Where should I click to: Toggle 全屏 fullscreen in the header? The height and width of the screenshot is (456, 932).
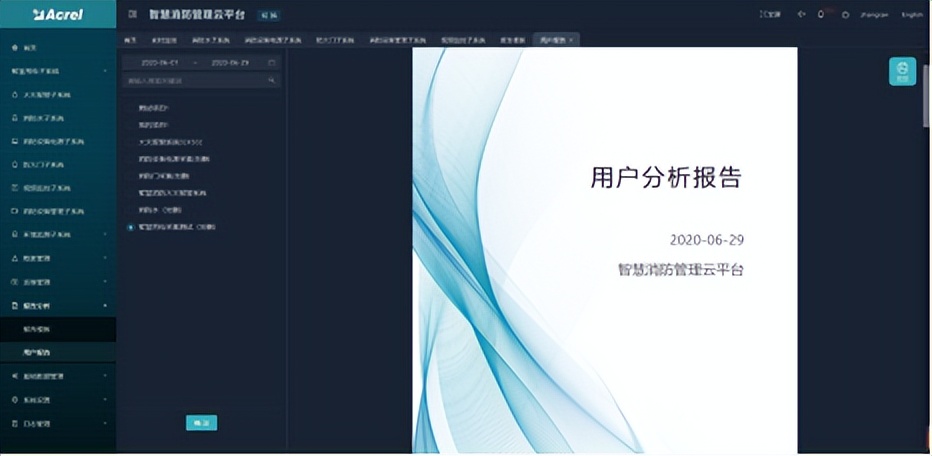coord(770,15)
